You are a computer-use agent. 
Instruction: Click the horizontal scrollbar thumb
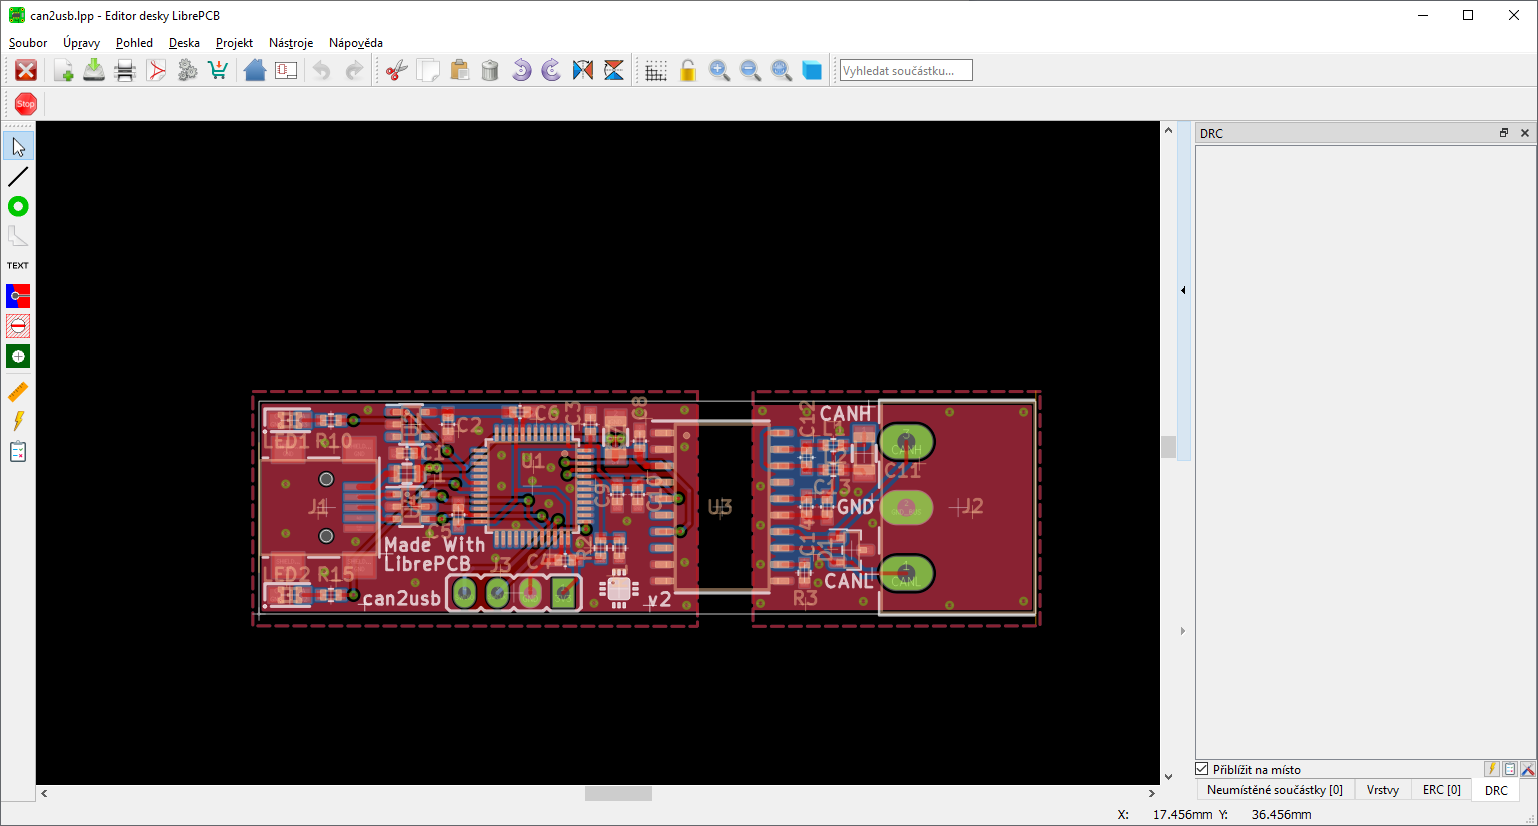tap(618, 793)
